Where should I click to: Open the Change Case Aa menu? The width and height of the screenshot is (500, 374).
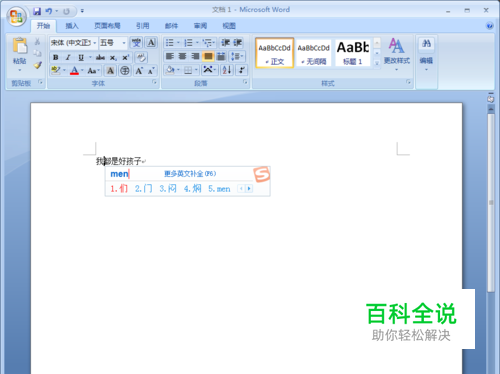(x=93, y=70)
